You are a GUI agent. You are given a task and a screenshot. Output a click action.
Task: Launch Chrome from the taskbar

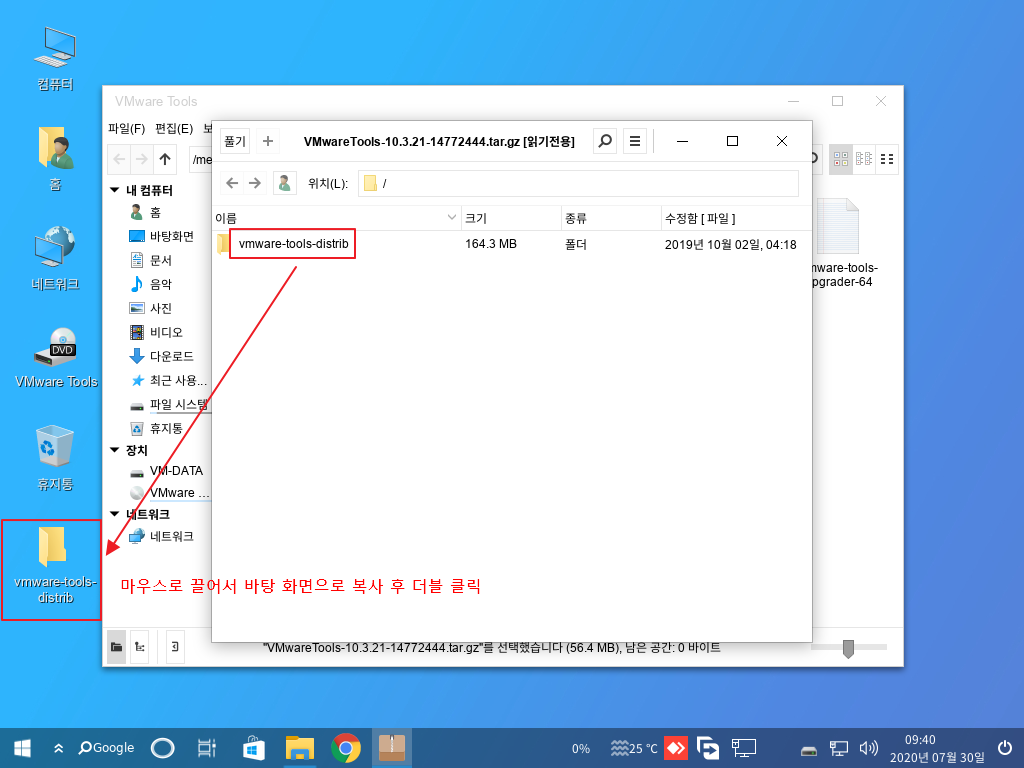tap(345, 748)
